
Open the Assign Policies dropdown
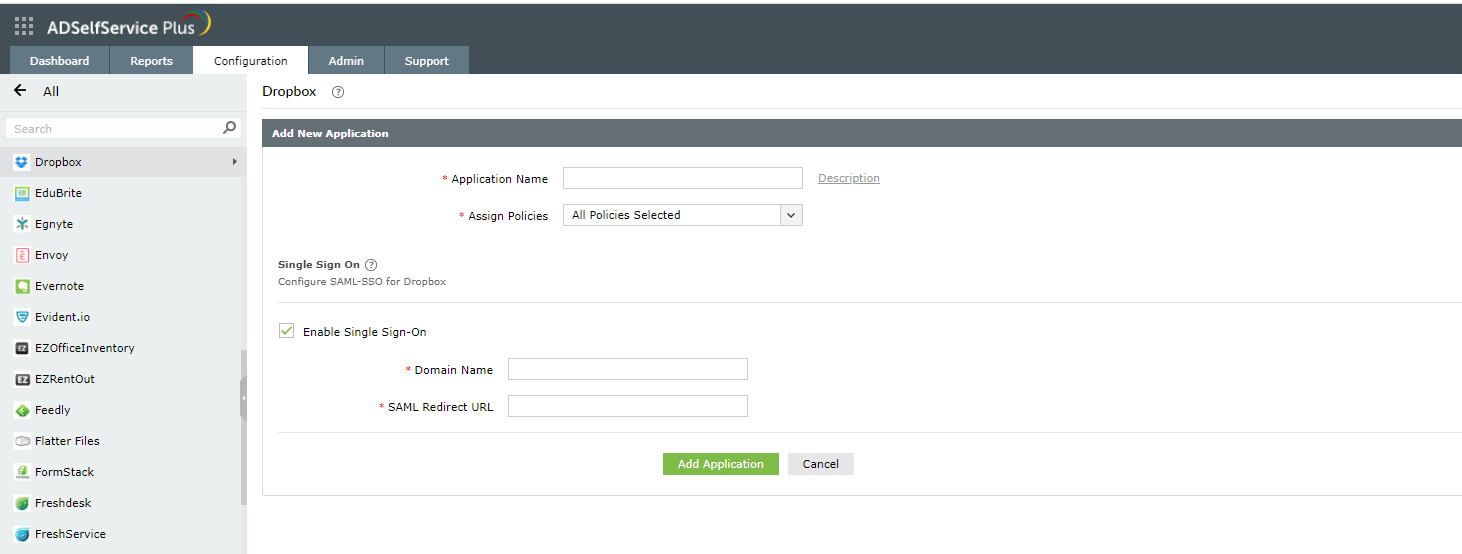(683, 215)
